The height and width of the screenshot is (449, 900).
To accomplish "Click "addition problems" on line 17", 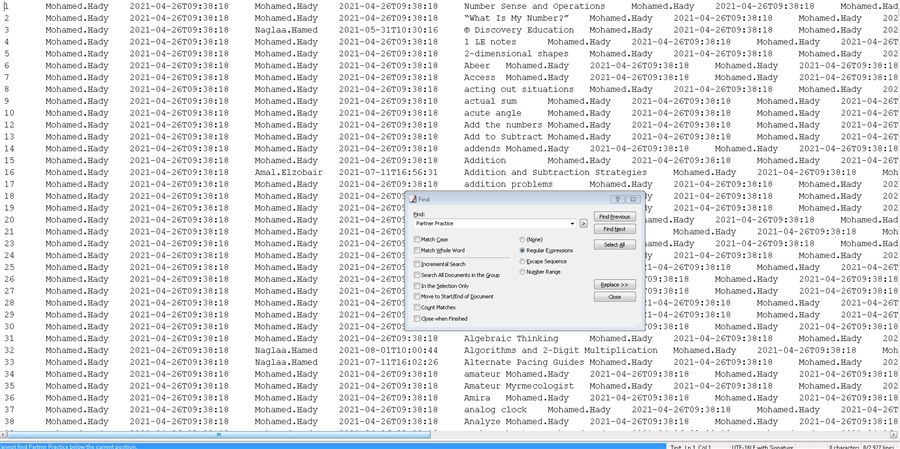I will (x=508, y=184).
